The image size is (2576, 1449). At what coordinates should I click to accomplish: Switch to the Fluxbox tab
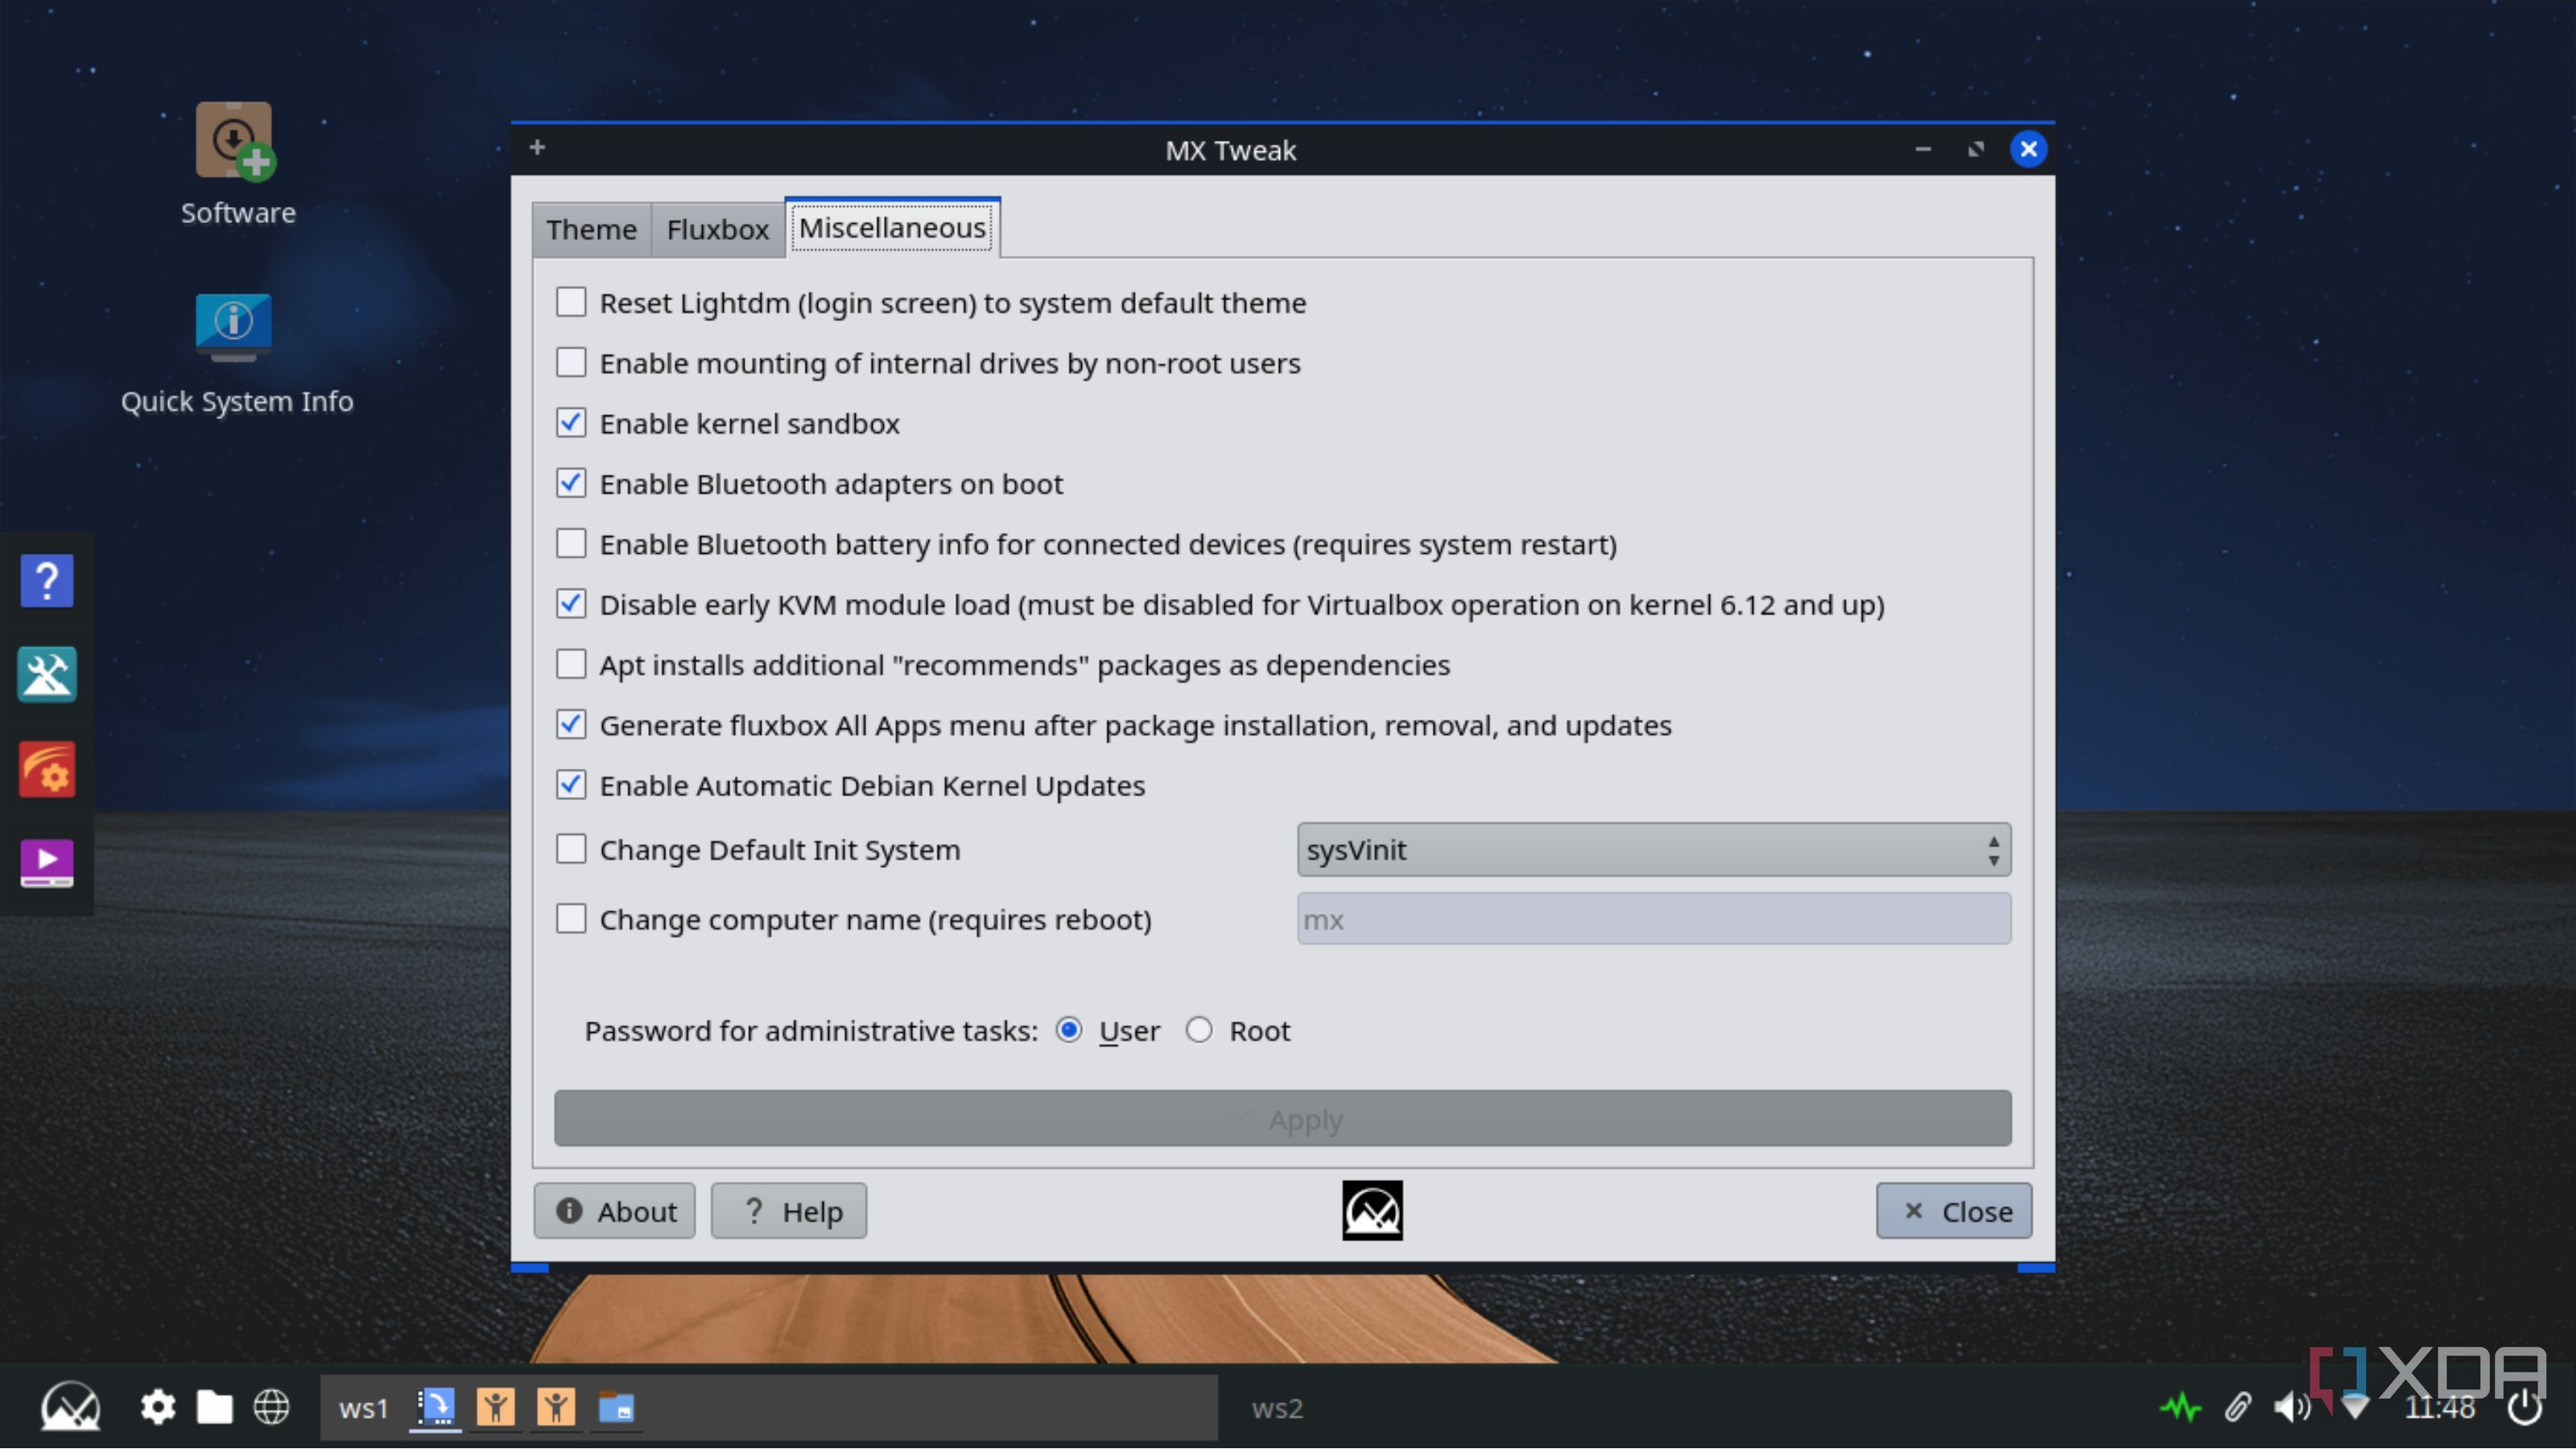point(718,229)
